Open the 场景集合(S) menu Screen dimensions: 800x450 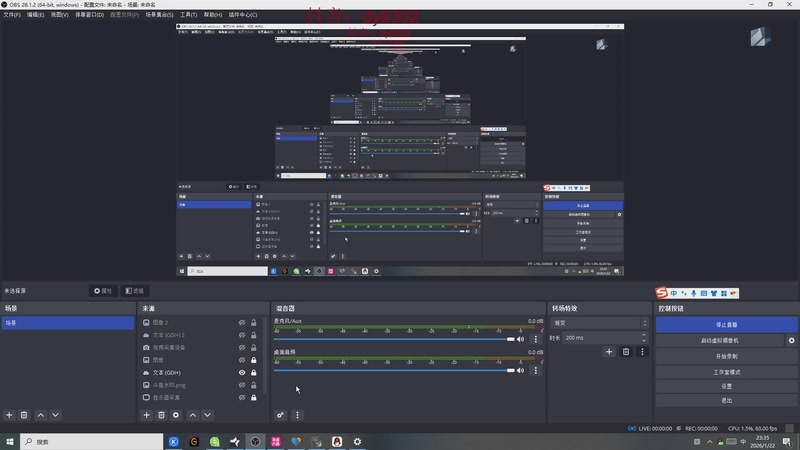coord(159,15)
